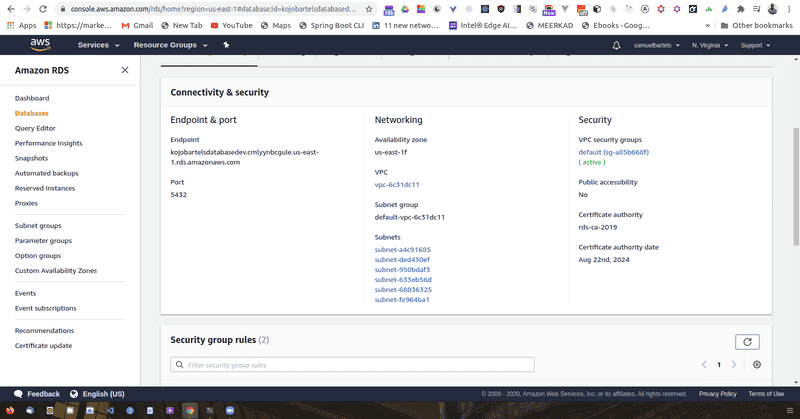
Task: Bookmark this page with the star icon
Action: point(369,9)
